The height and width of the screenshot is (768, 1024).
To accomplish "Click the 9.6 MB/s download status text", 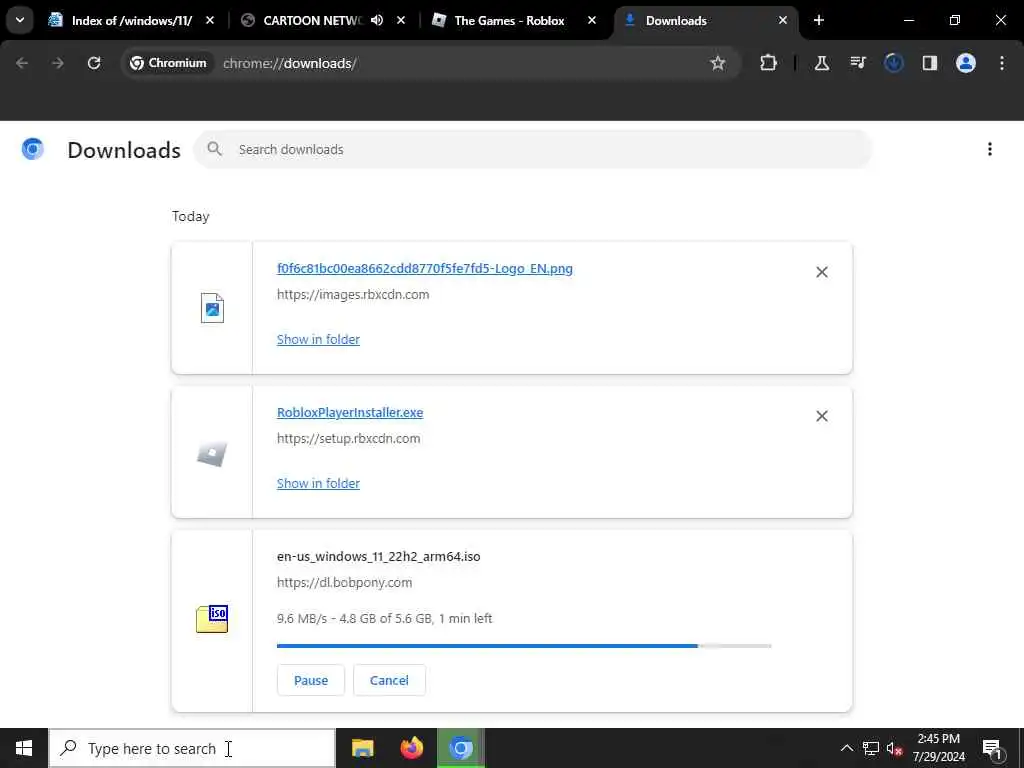I will tap(384, 618).
